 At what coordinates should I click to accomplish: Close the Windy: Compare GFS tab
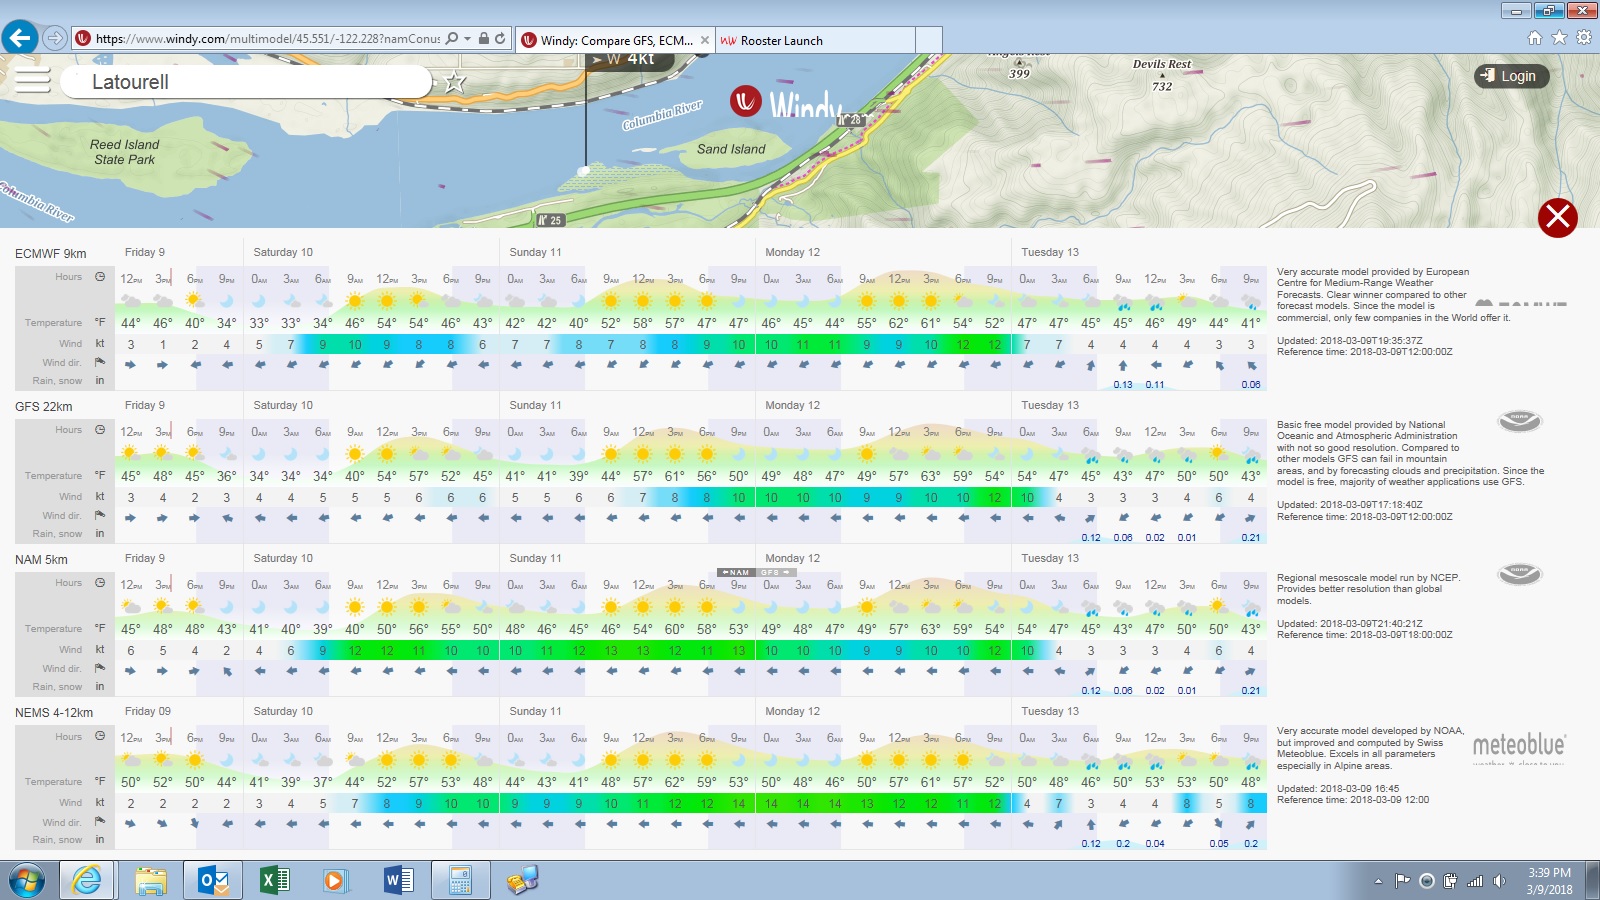[705, 40]
